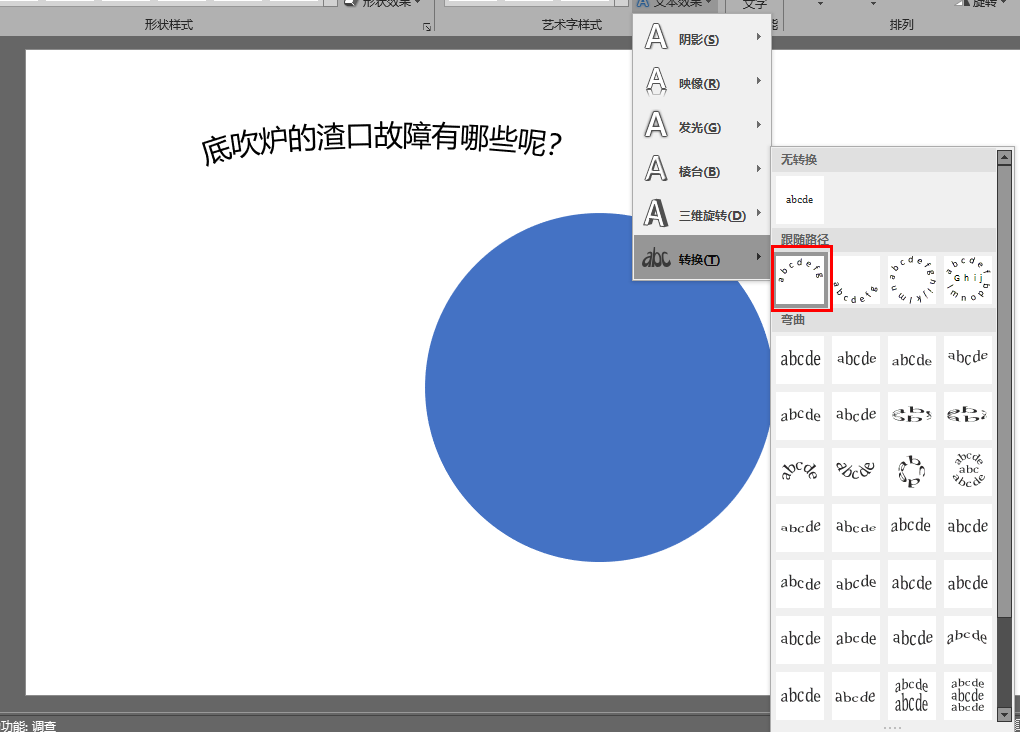Open the 发光(G) glow submenu
This screenshot has width=1020, height=732.
coord(702,126)
